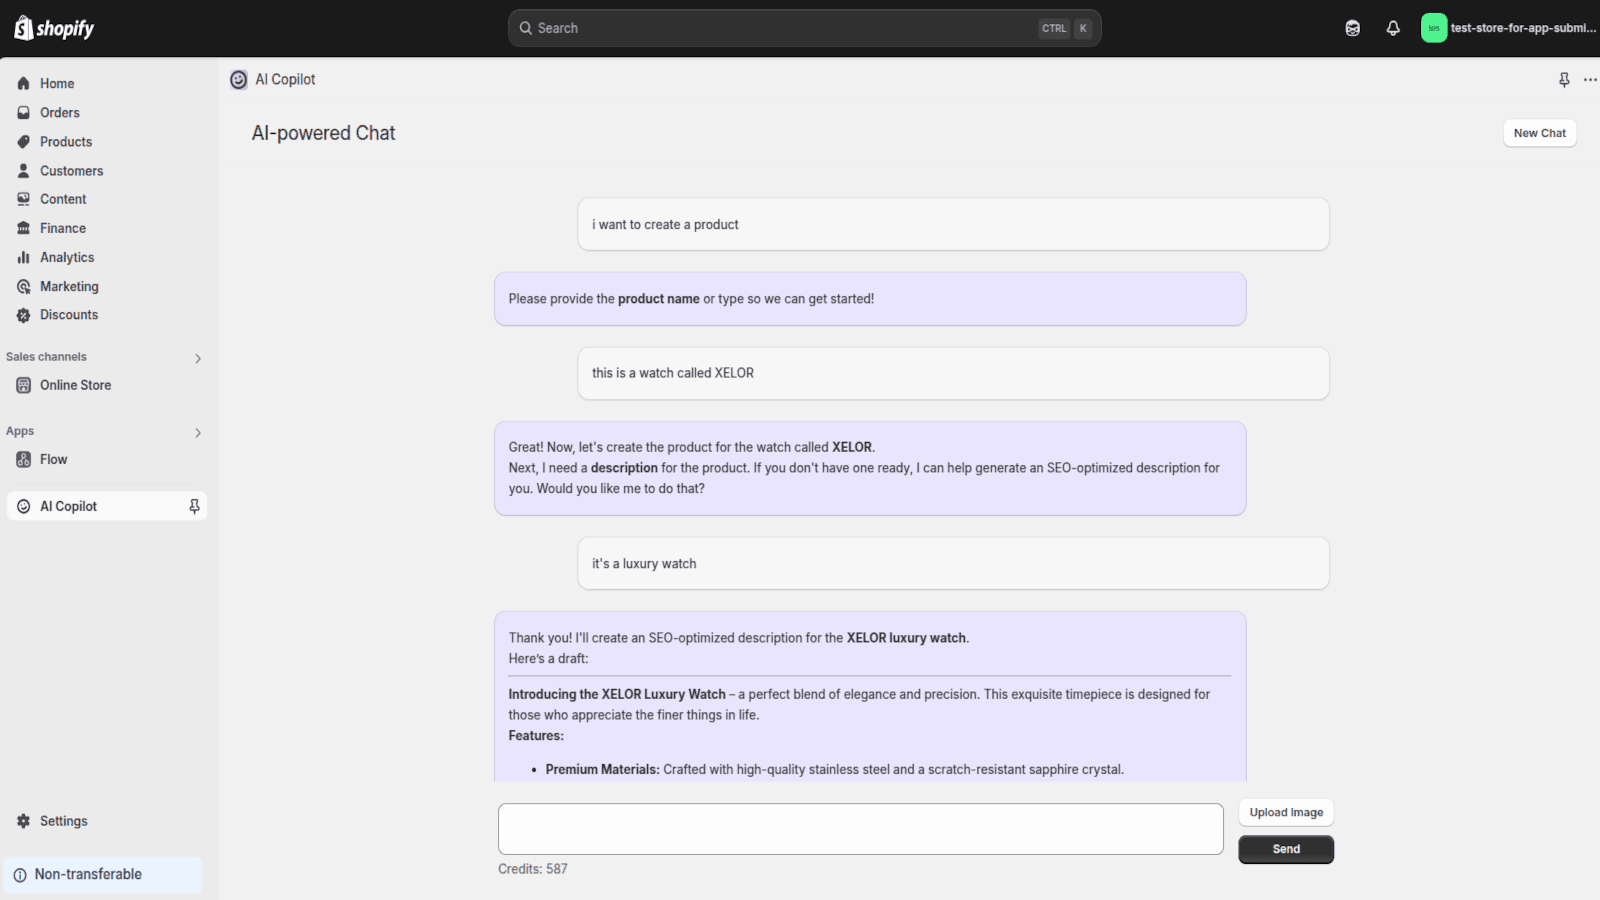Open store Settings gear
Image resolution: width=1600 pixels, height=900 pixels.
[x=62, y=821]
